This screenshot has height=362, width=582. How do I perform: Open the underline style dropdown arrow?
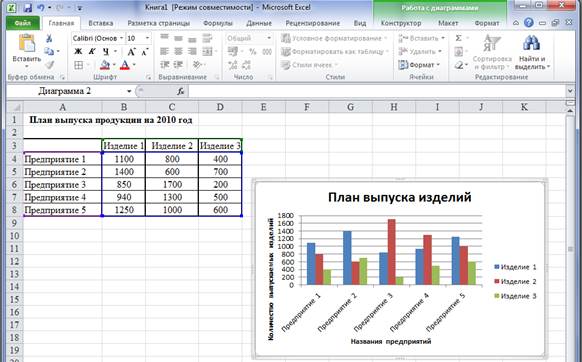tap(115, 52)
